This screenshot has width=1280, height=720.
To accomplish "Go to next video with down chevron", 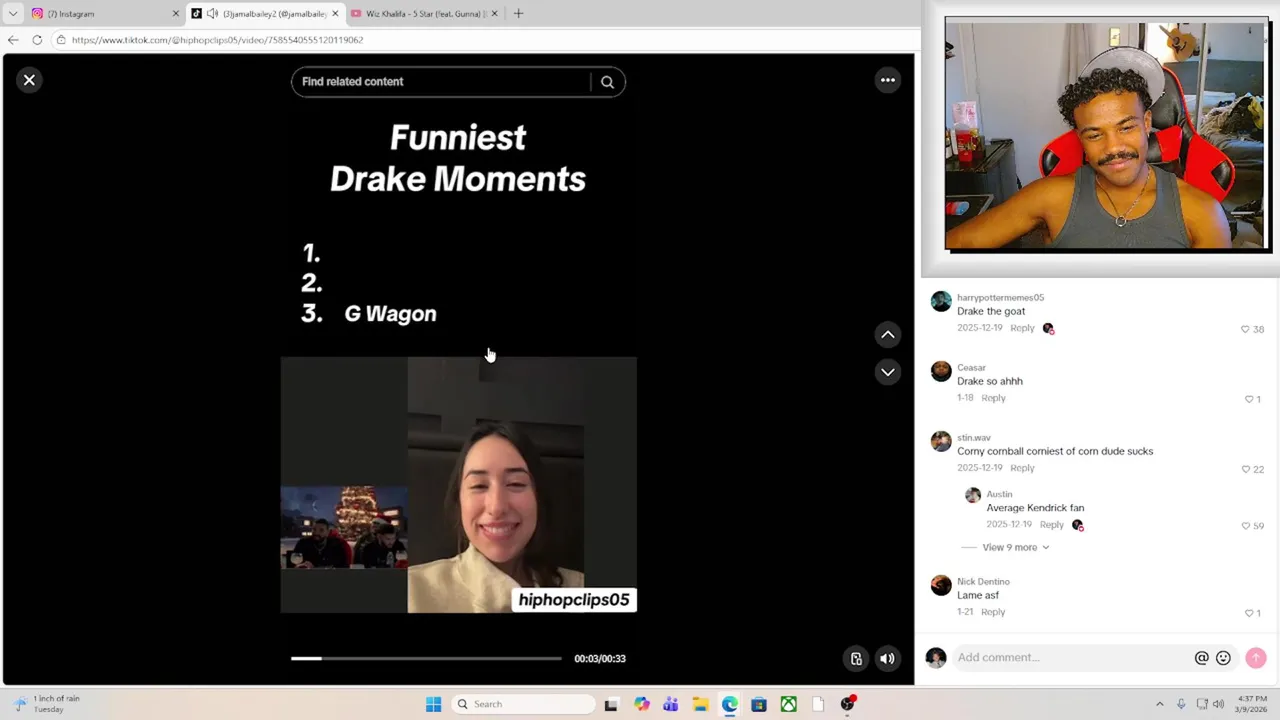I will click(887, 372).
